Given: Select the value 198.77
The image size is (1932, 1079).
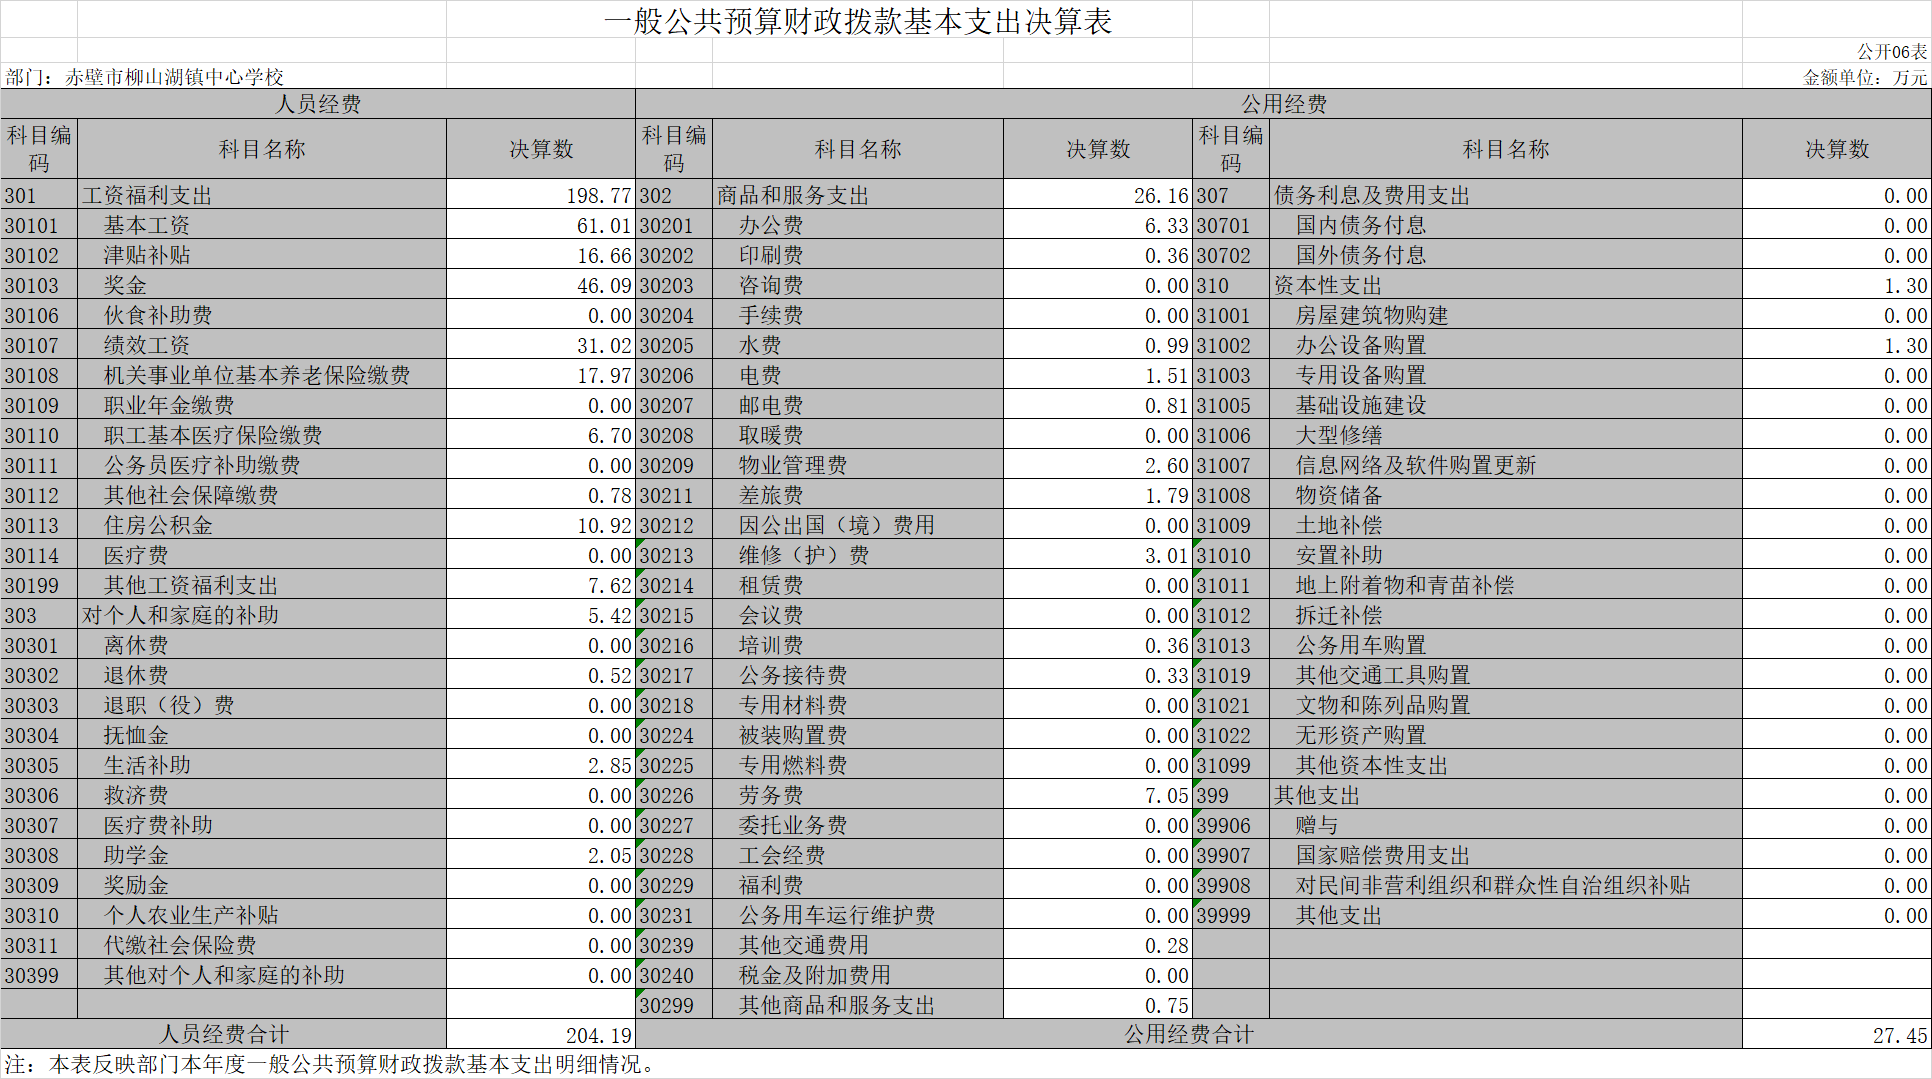Looking at the screenshot, I should tap(541, 195).
